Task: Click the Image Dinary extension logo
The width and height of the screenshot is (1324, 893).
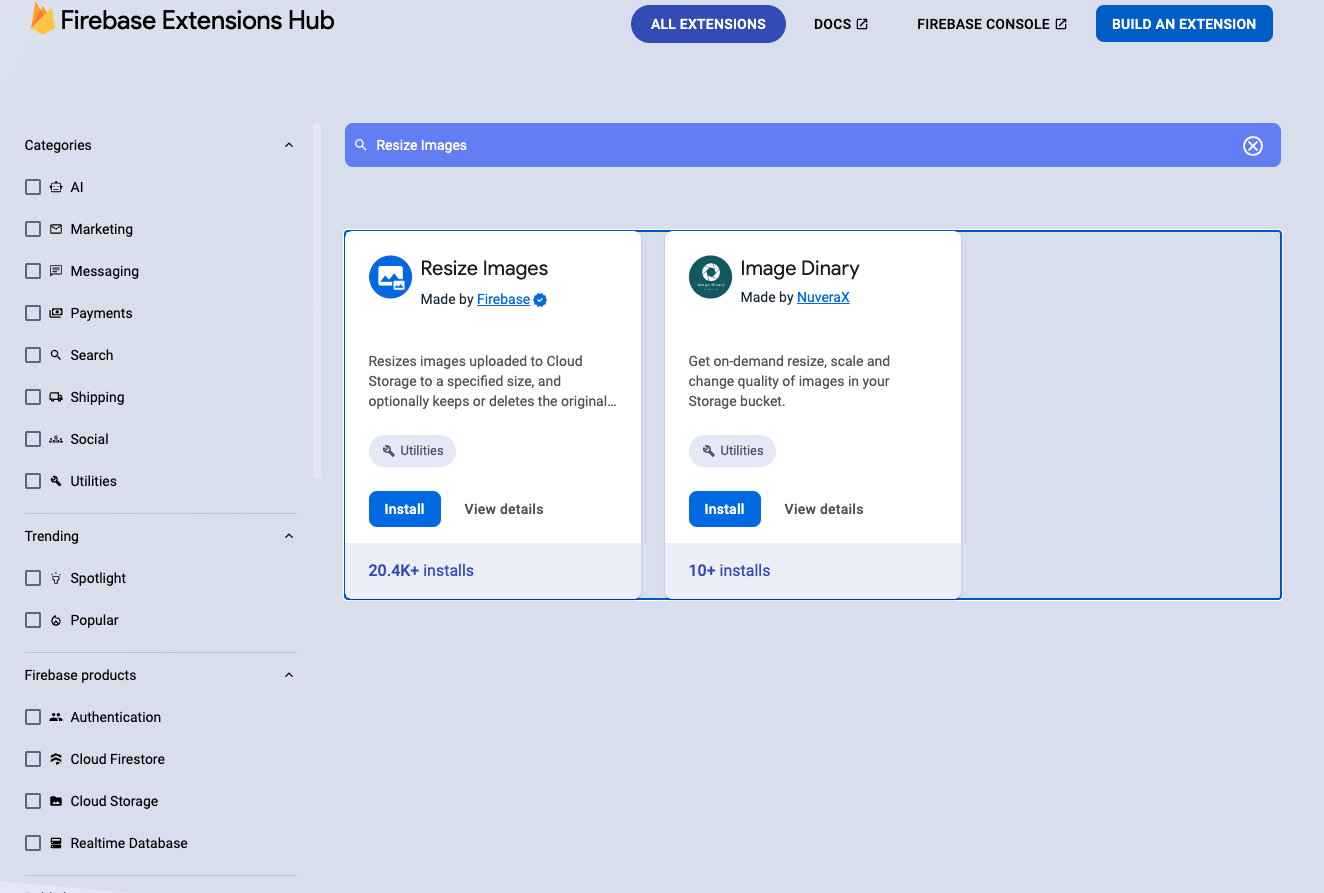Action: (710, 277)
